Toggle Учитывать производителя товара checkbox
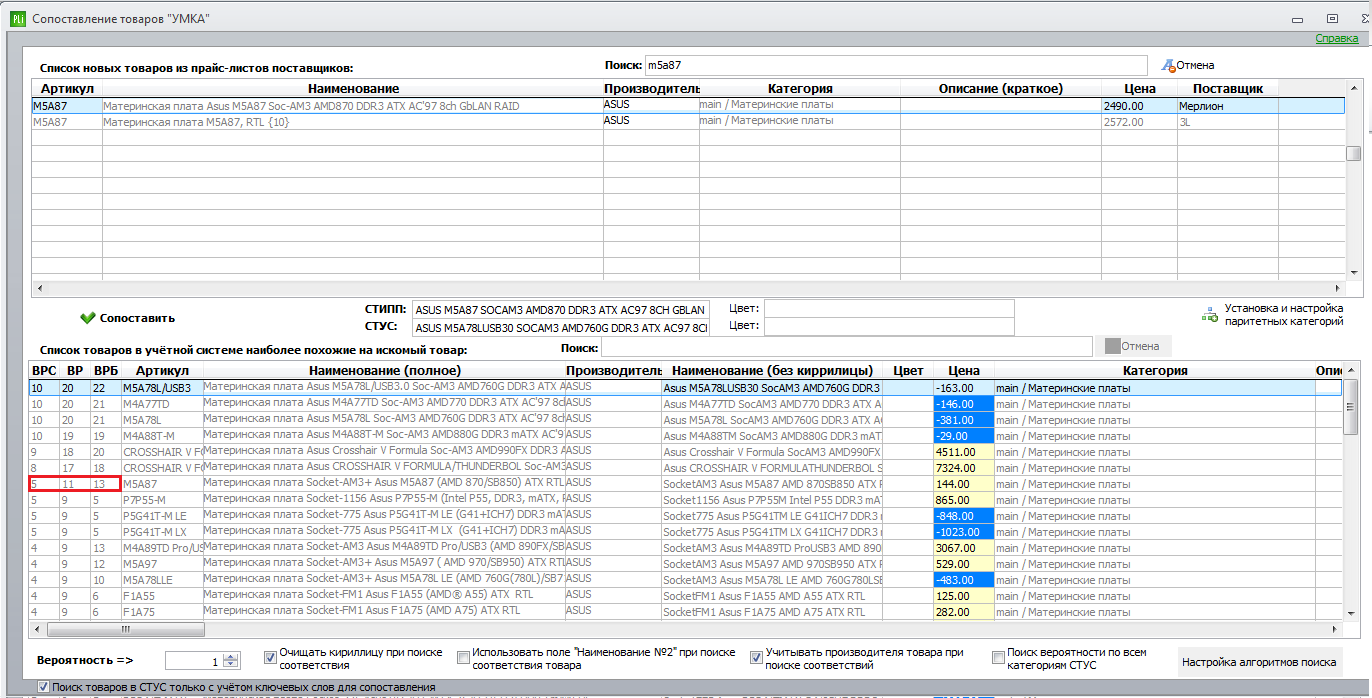This screenshot has height=698, width=1372. click(x=756, y=657)
